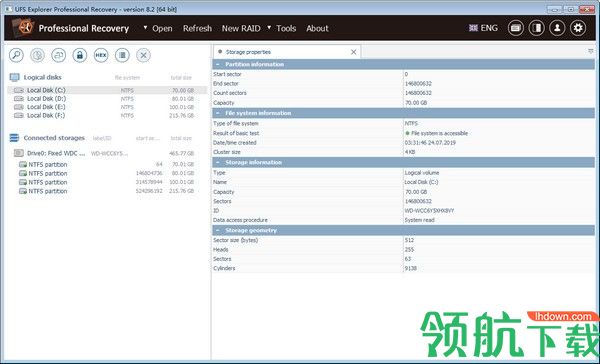Viewport: 600px width, 364px height.
Task: Click 'System read' data access value
Action: coord(419,220)
